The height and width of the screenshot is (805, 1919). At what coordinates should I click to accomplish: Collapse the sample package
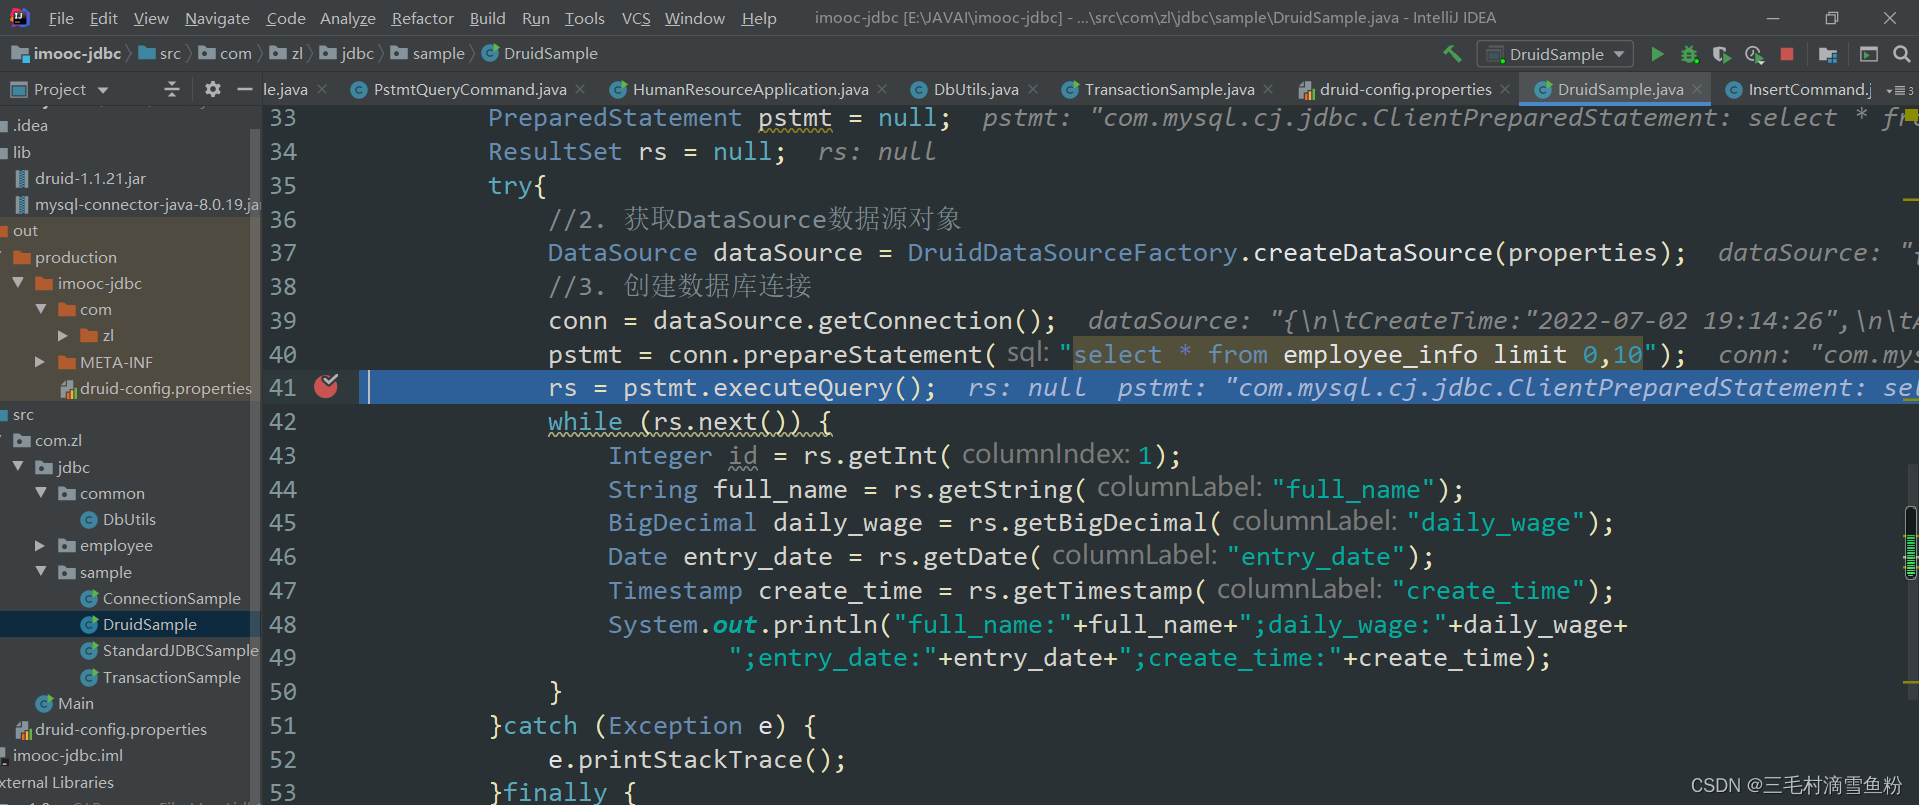pos(41,572)
